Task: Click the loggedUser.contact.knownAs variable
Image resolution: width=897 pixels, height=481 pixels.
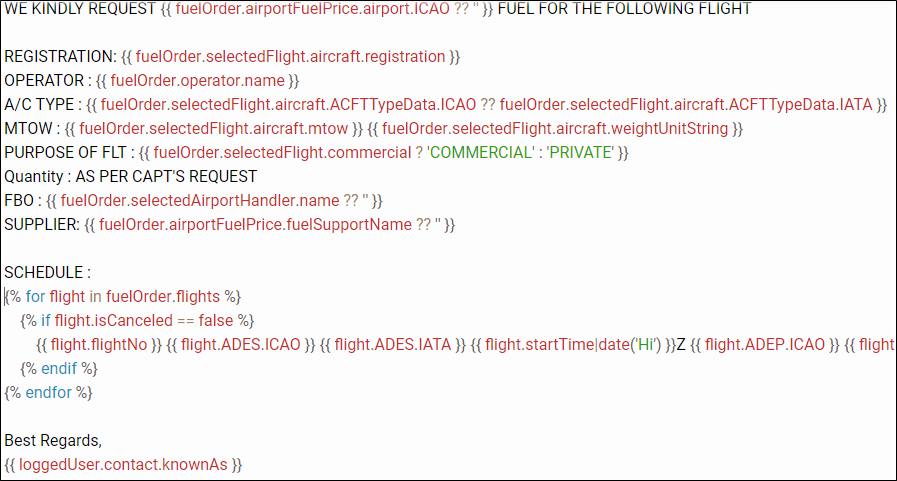Action: (123, 465)
